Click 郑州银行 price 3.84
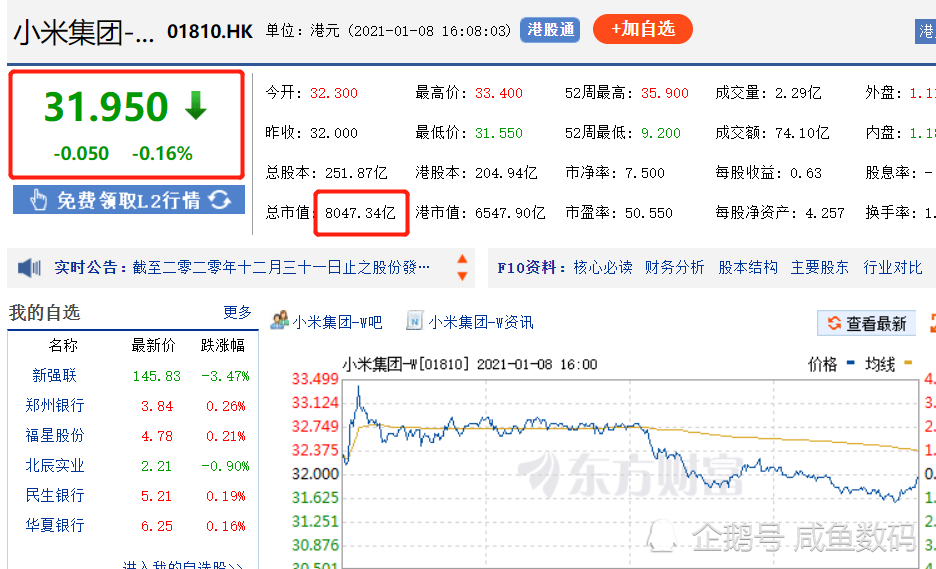The width and height of the screenshot is (936, 569). pyautogui.click(x=156, y=406)
